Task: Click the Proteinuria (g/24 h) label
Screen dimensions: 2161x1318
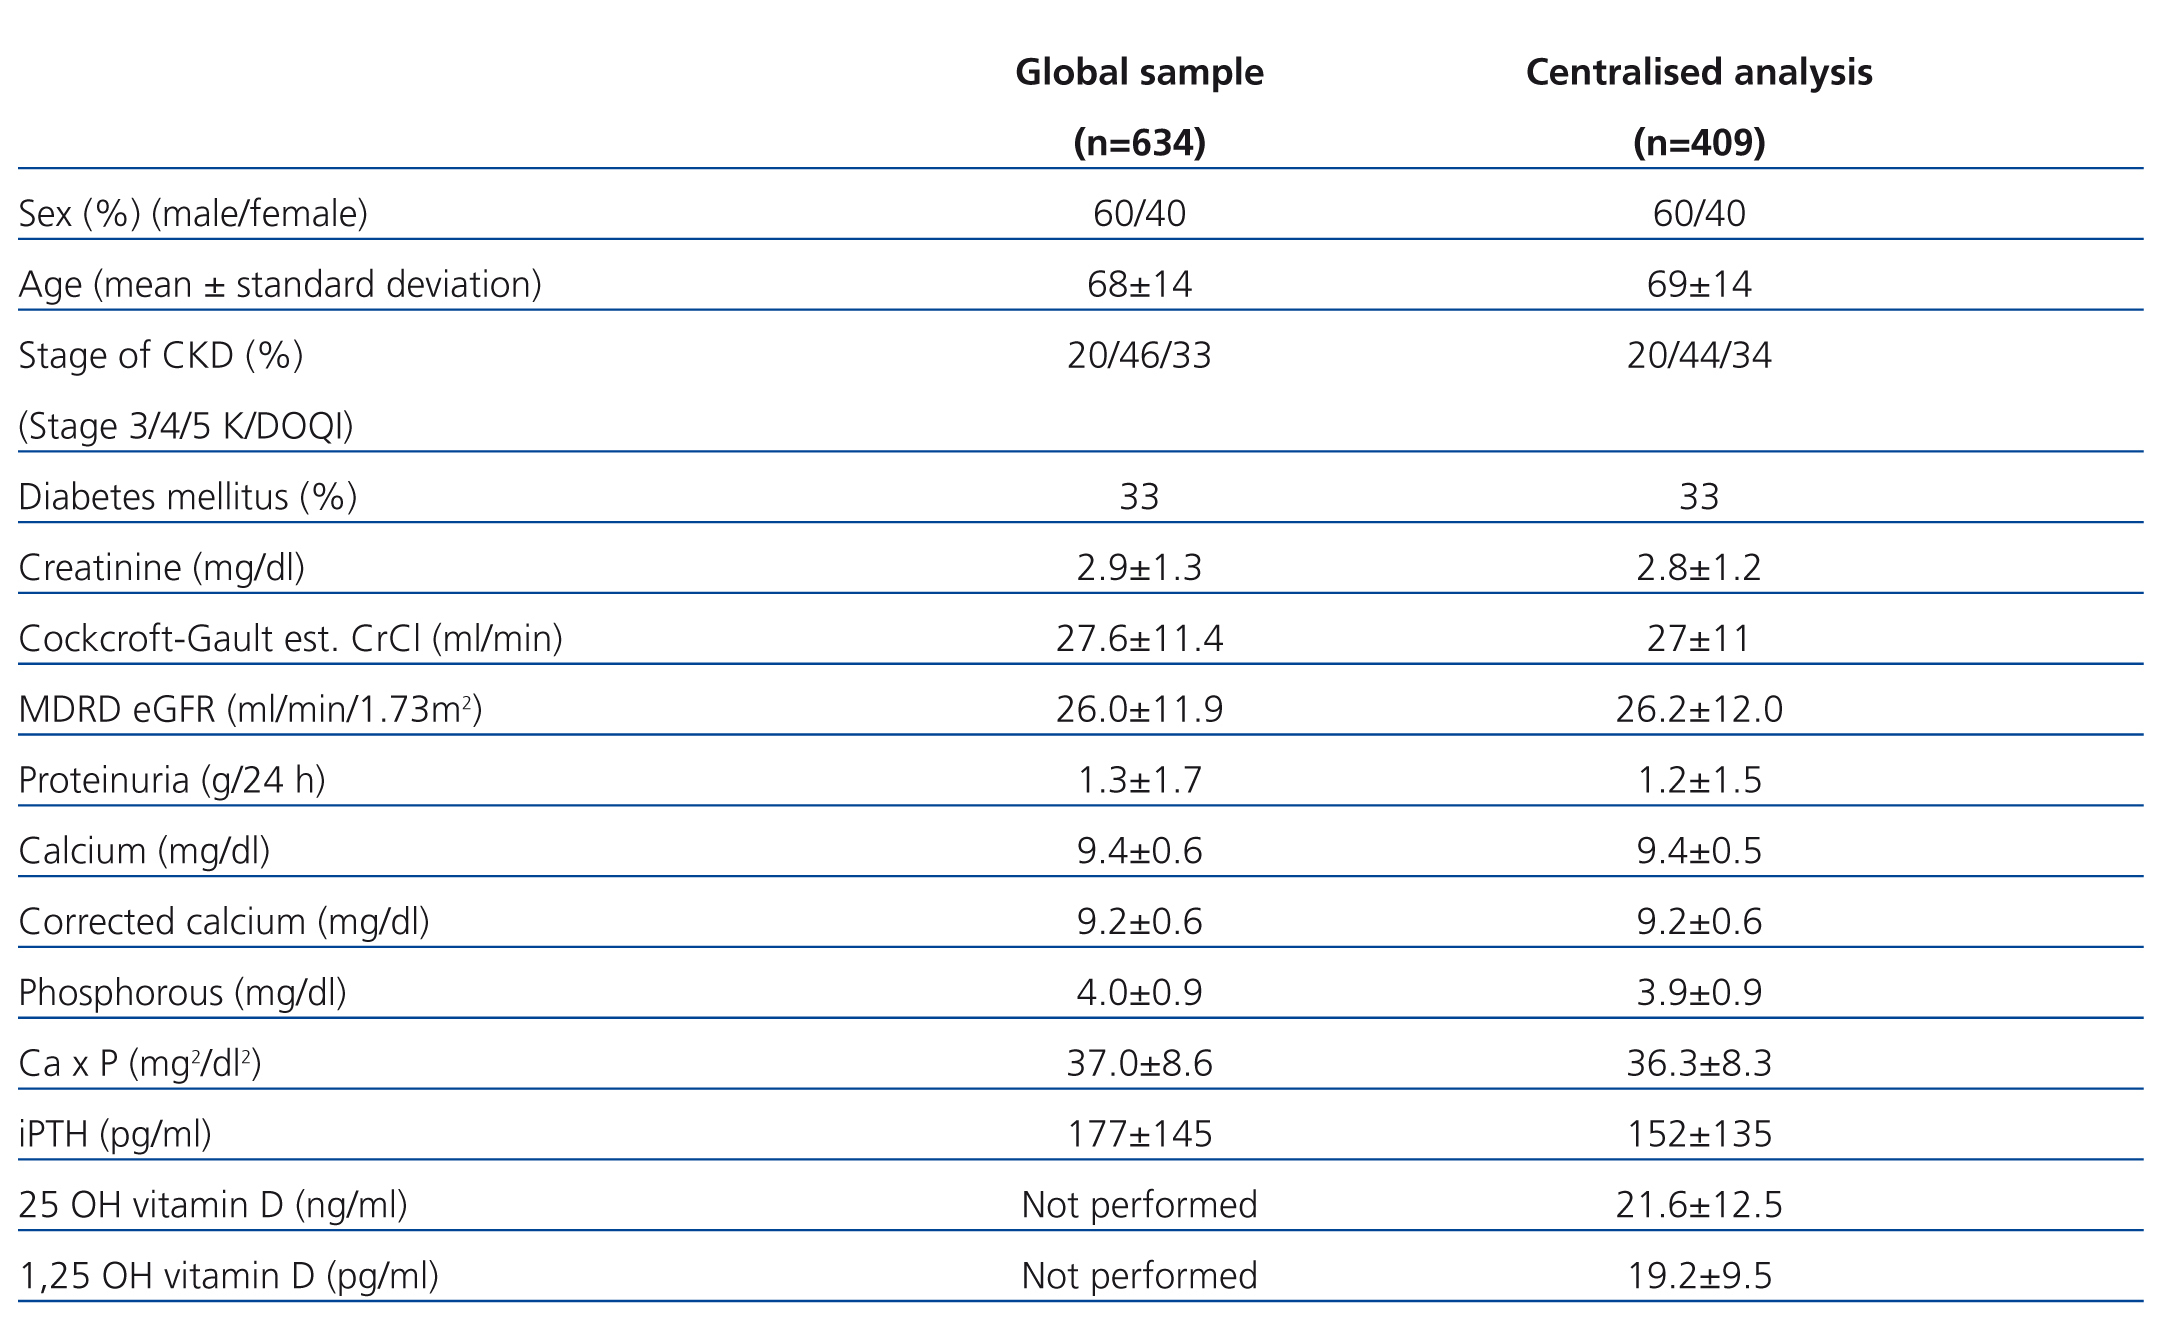Action: pos(172,781)
